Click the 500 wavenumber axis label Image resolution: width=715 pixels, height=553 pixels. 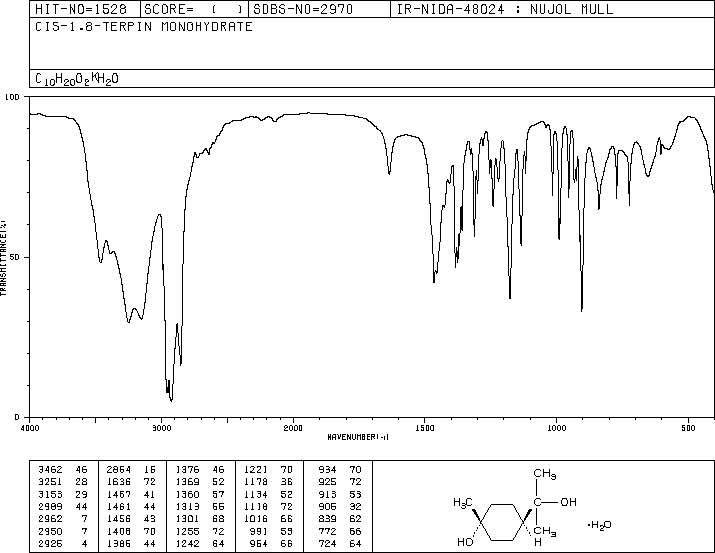pos(688,428)
